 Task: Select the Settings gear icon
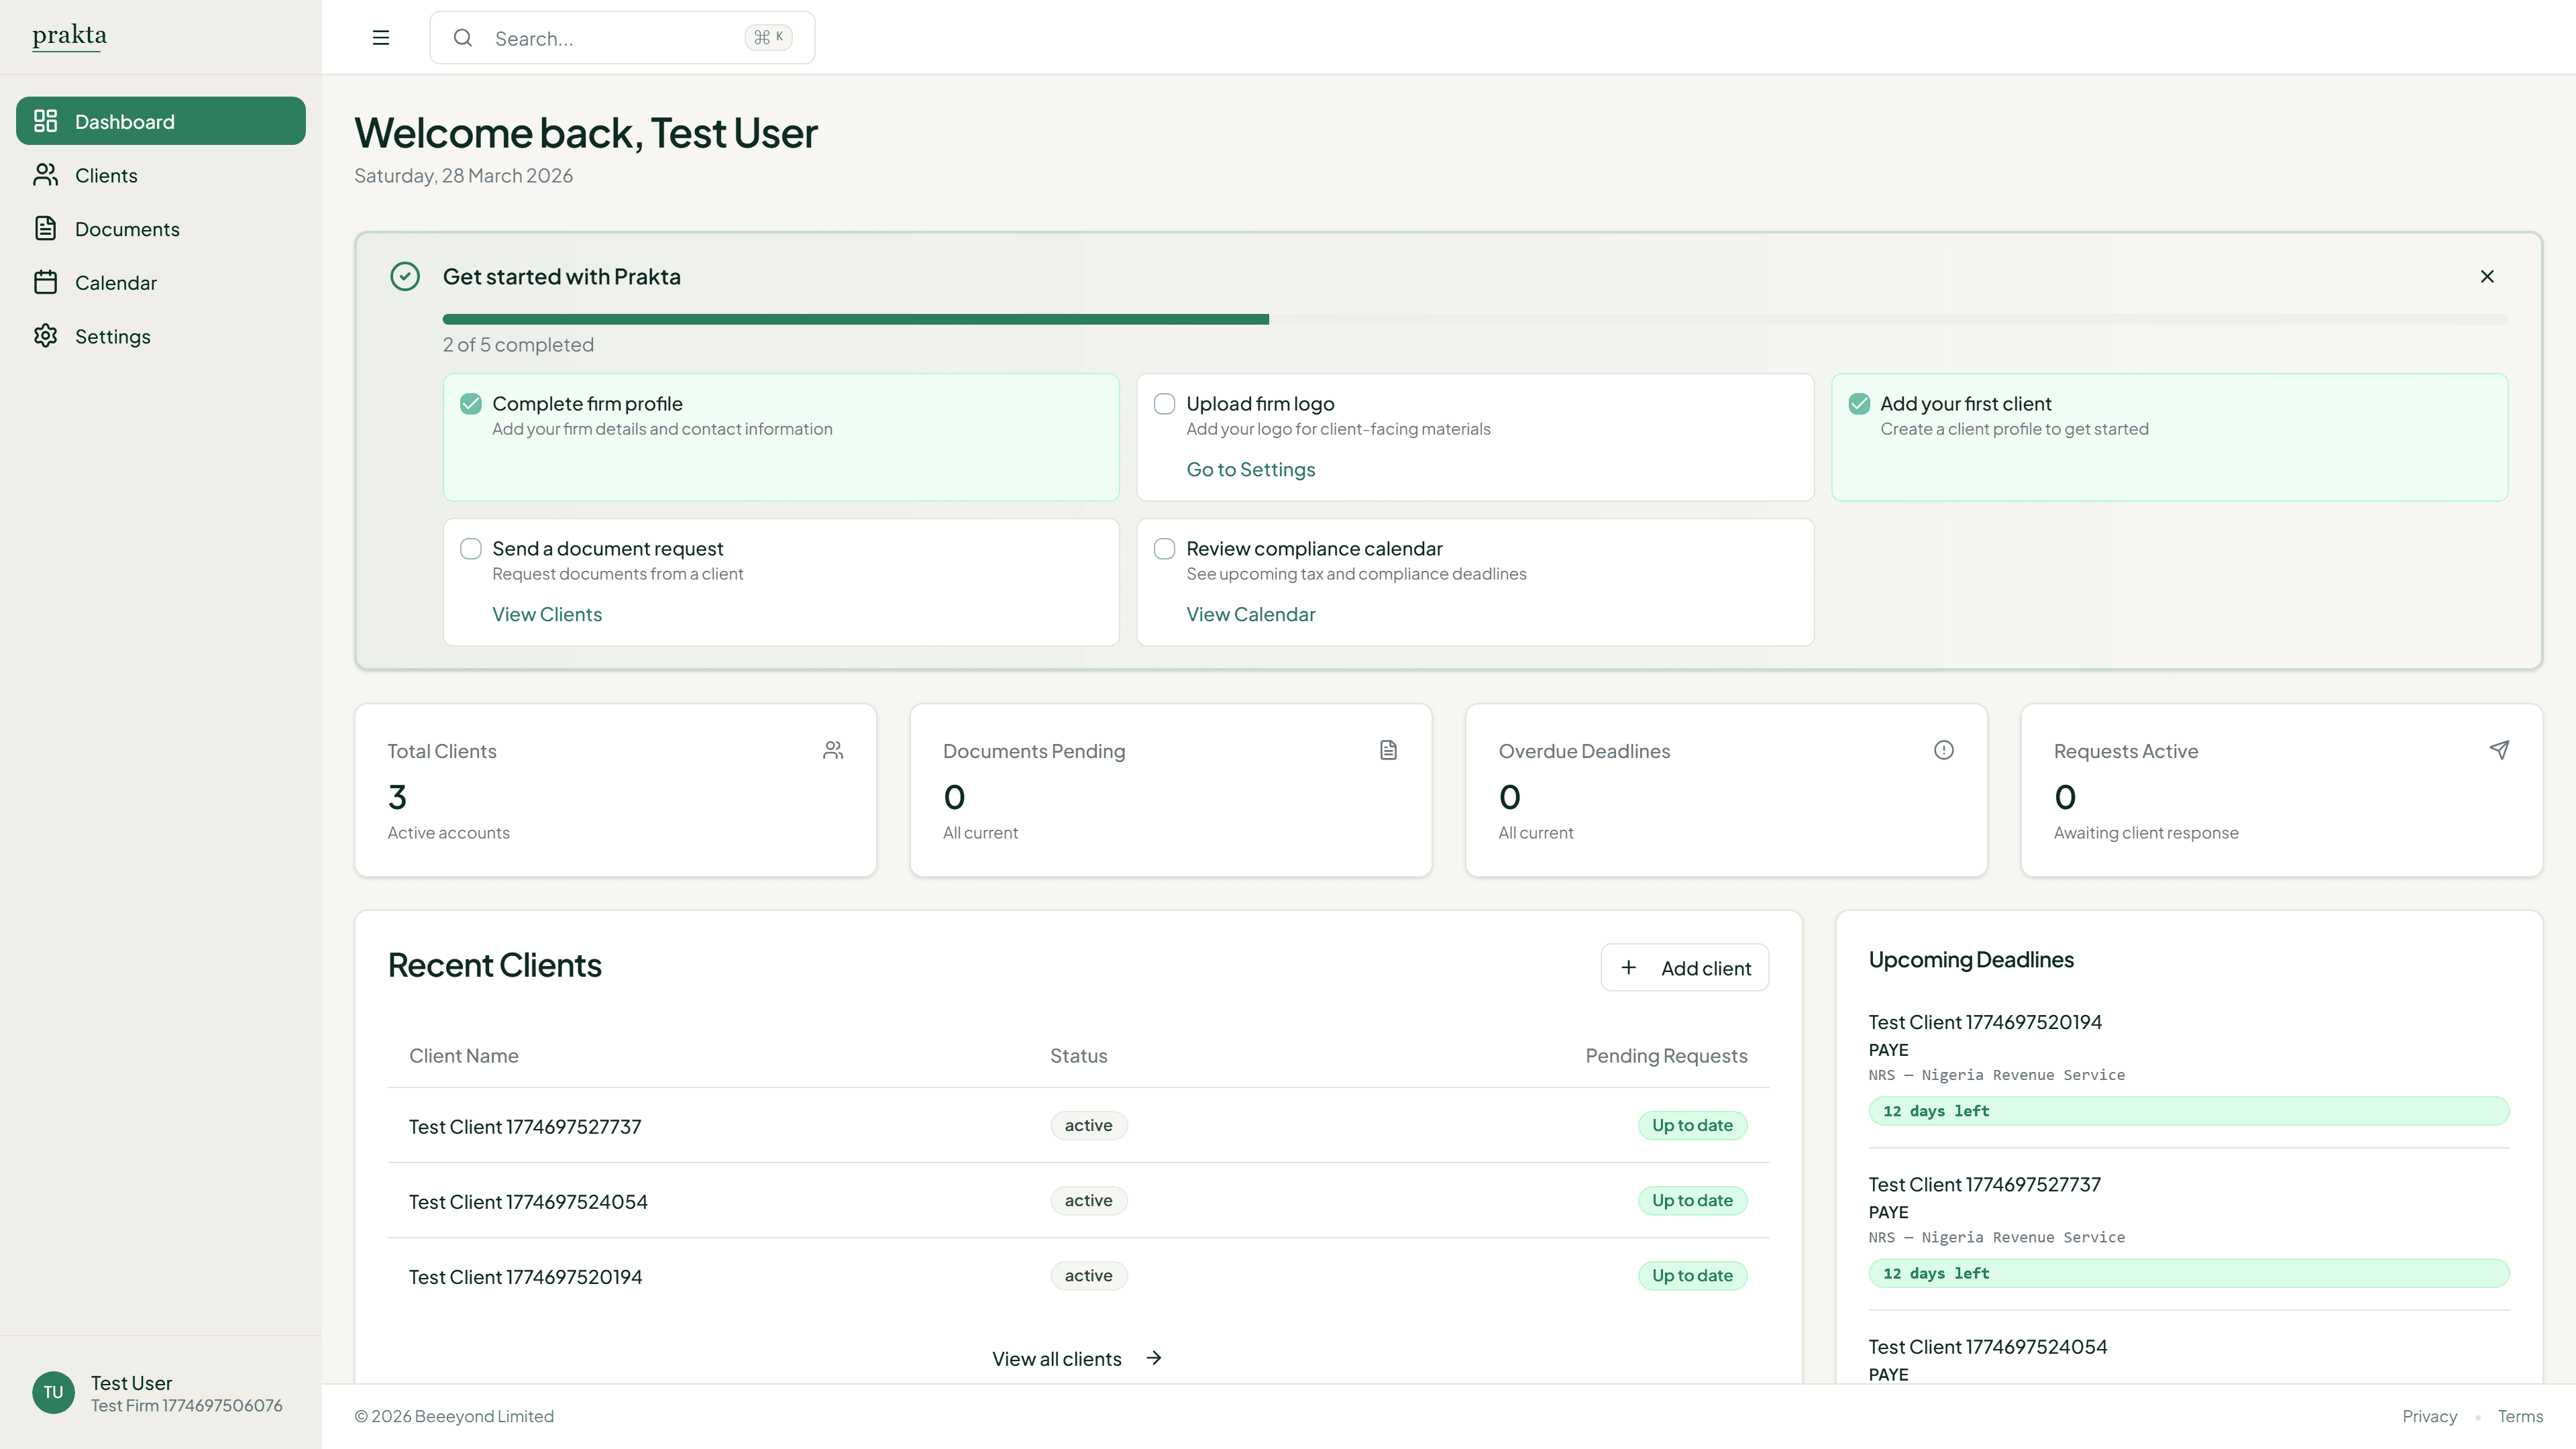pos(45,336)
